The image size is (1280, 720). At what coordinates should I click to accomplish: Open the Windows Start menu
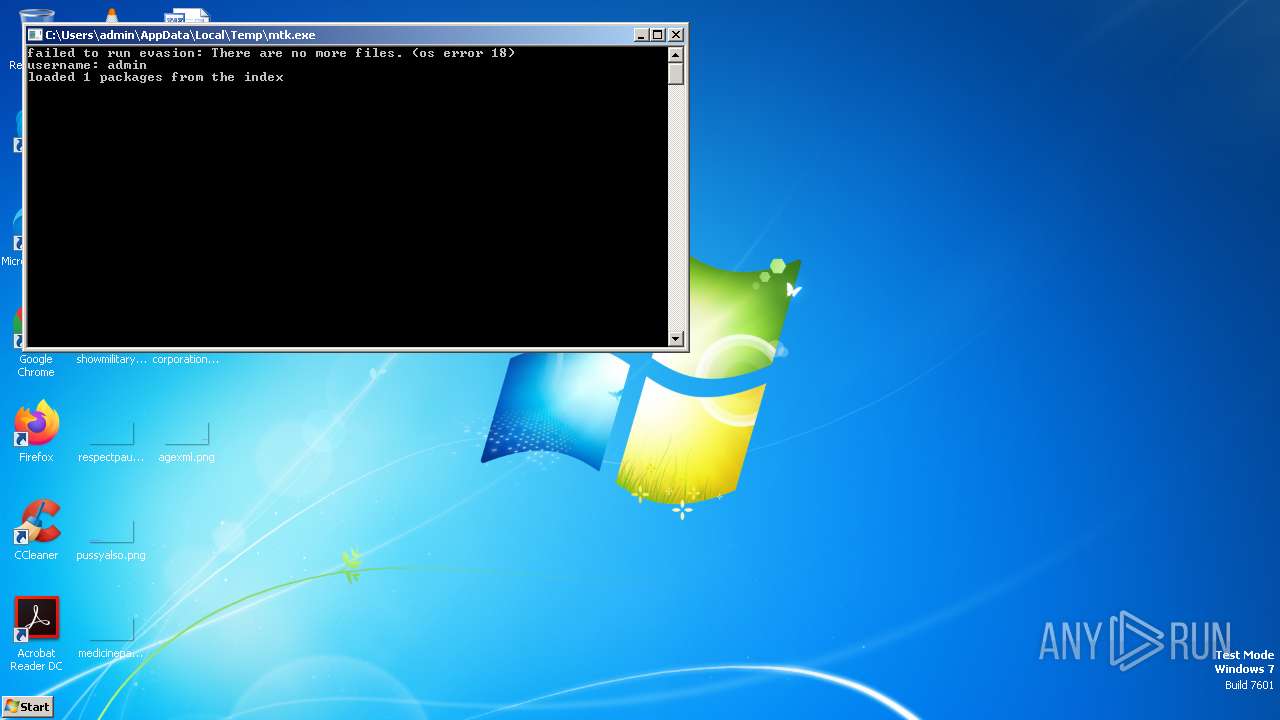(27, 706)
